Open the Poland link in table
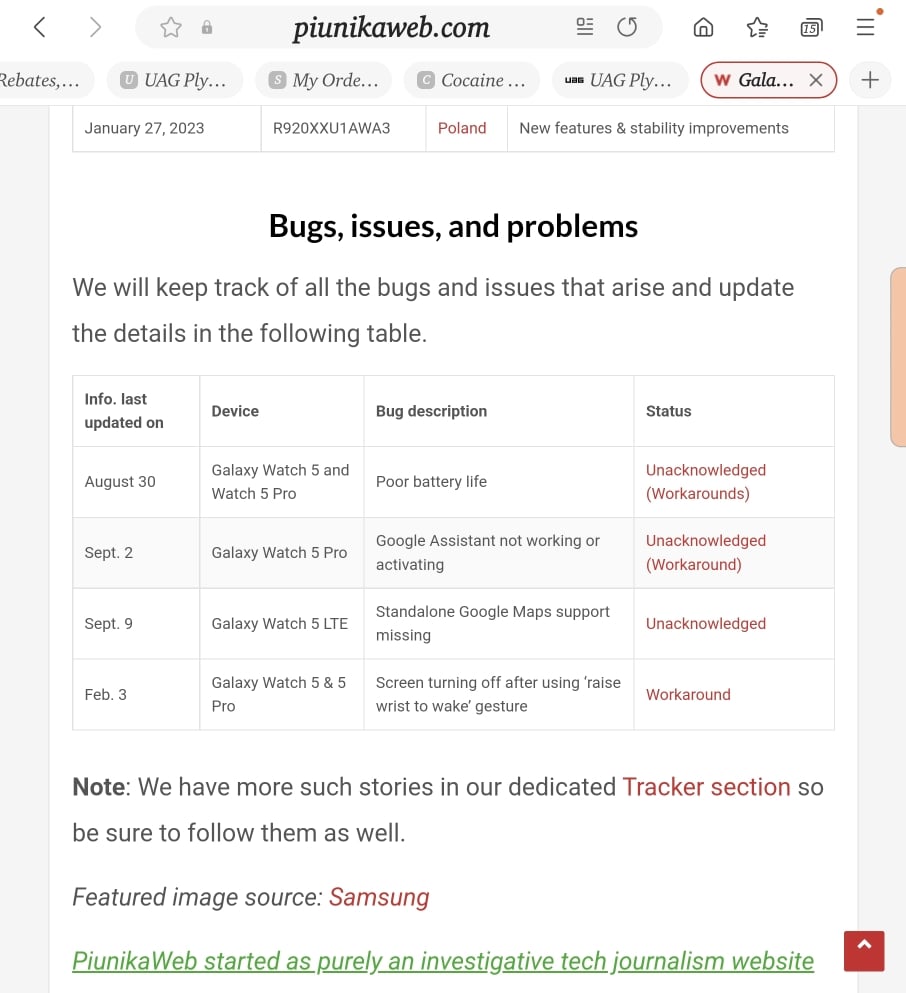 click(462, 128)
